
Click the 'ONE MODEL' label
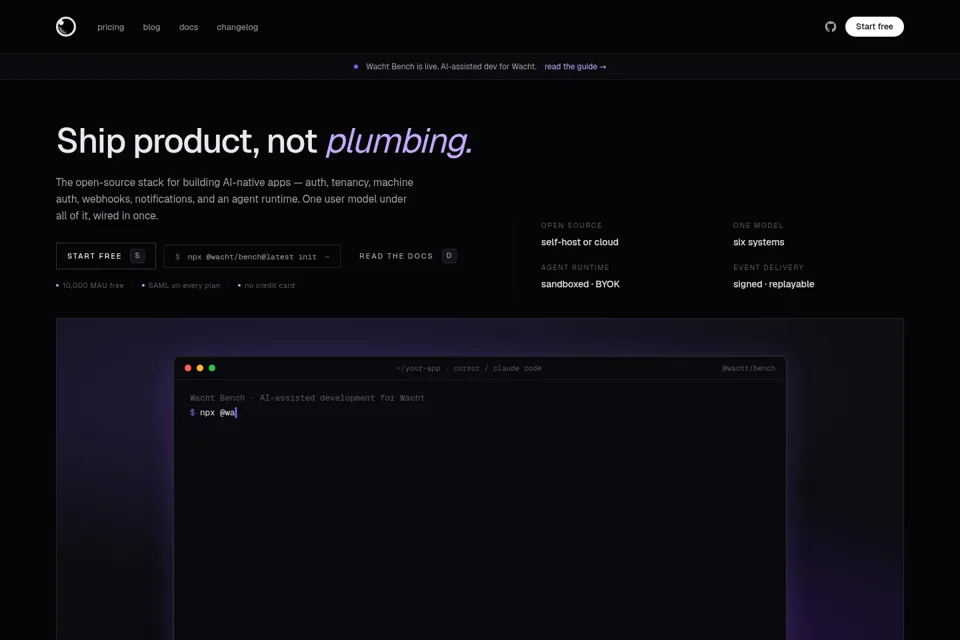[758, 225]
